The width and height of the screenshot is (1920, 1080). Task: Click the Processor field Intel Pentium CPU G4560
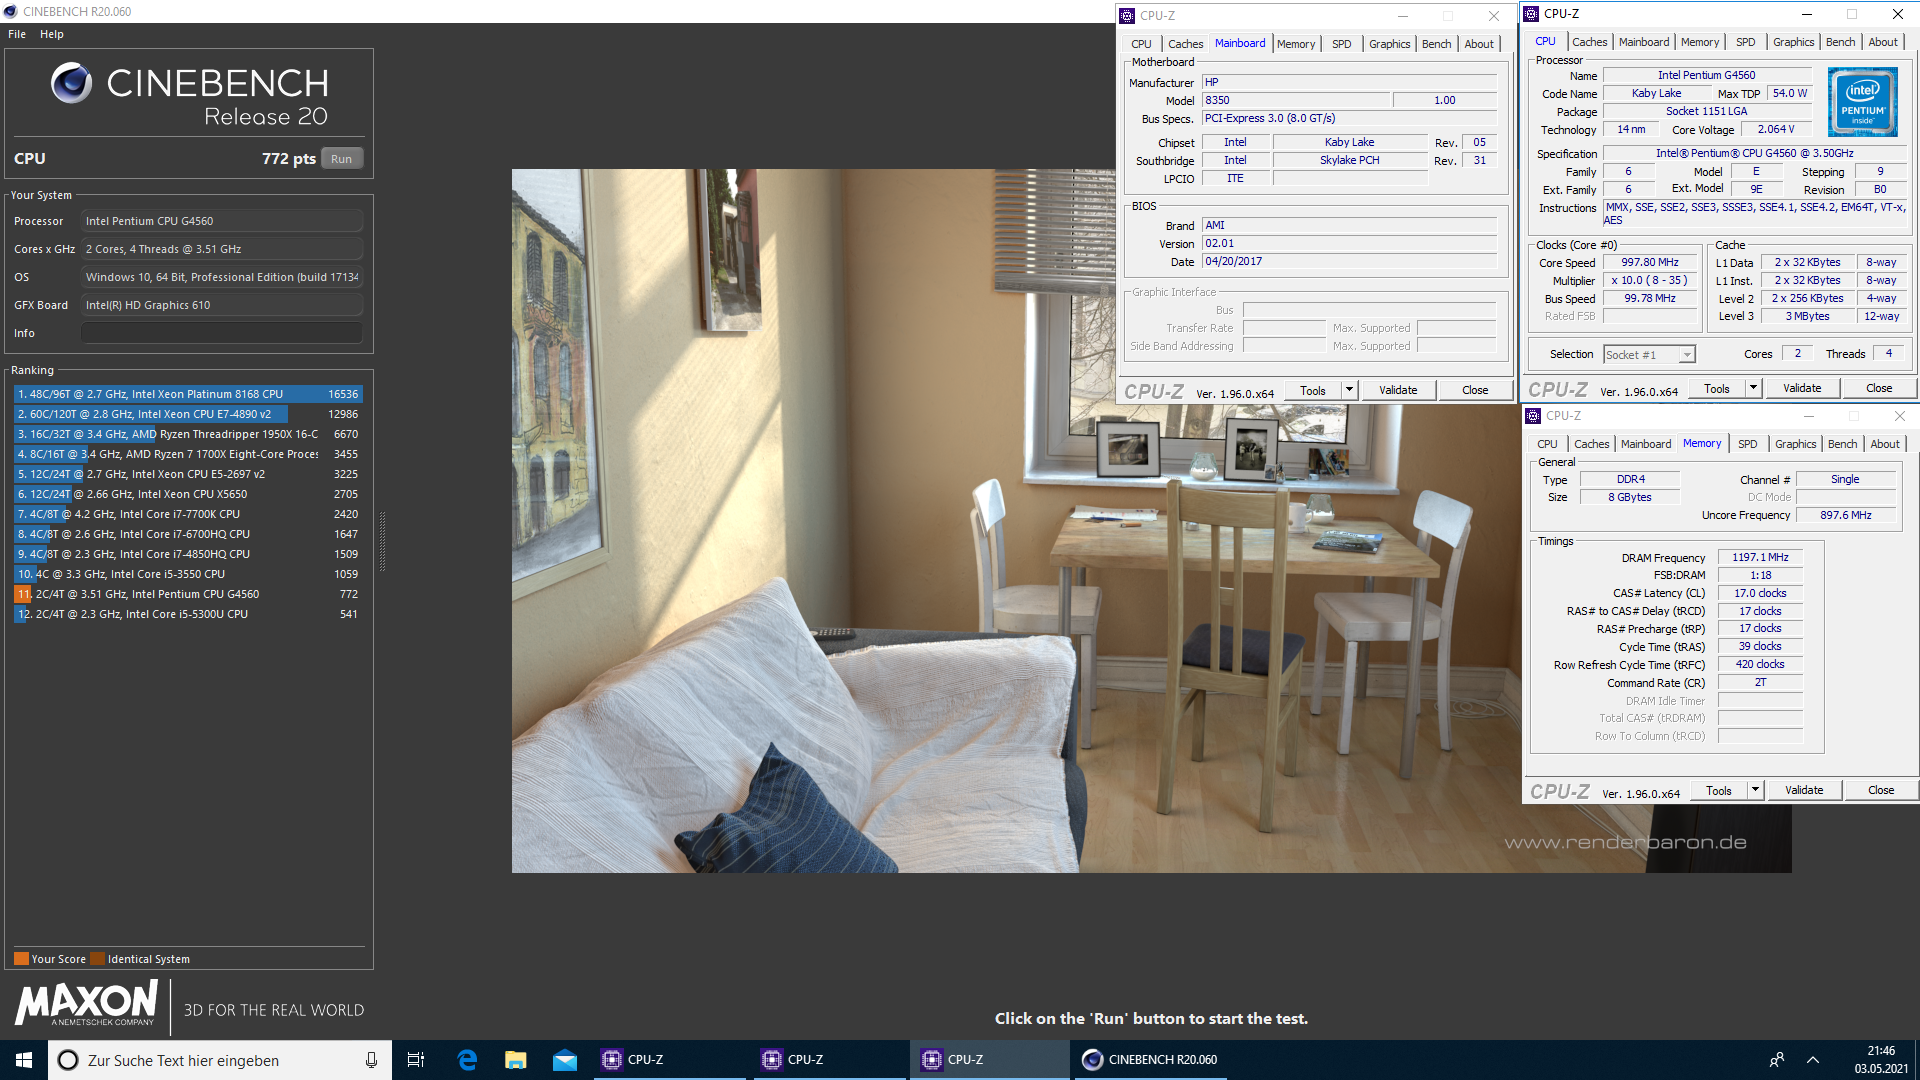click(222, 221)
